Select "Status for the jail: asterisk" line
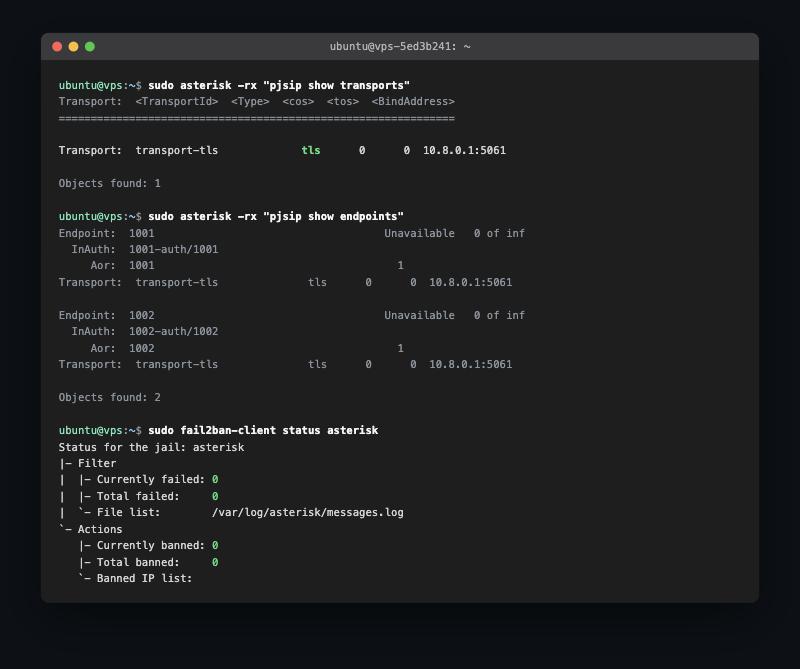Screen dimensions: 800x669 coord(152,447)
